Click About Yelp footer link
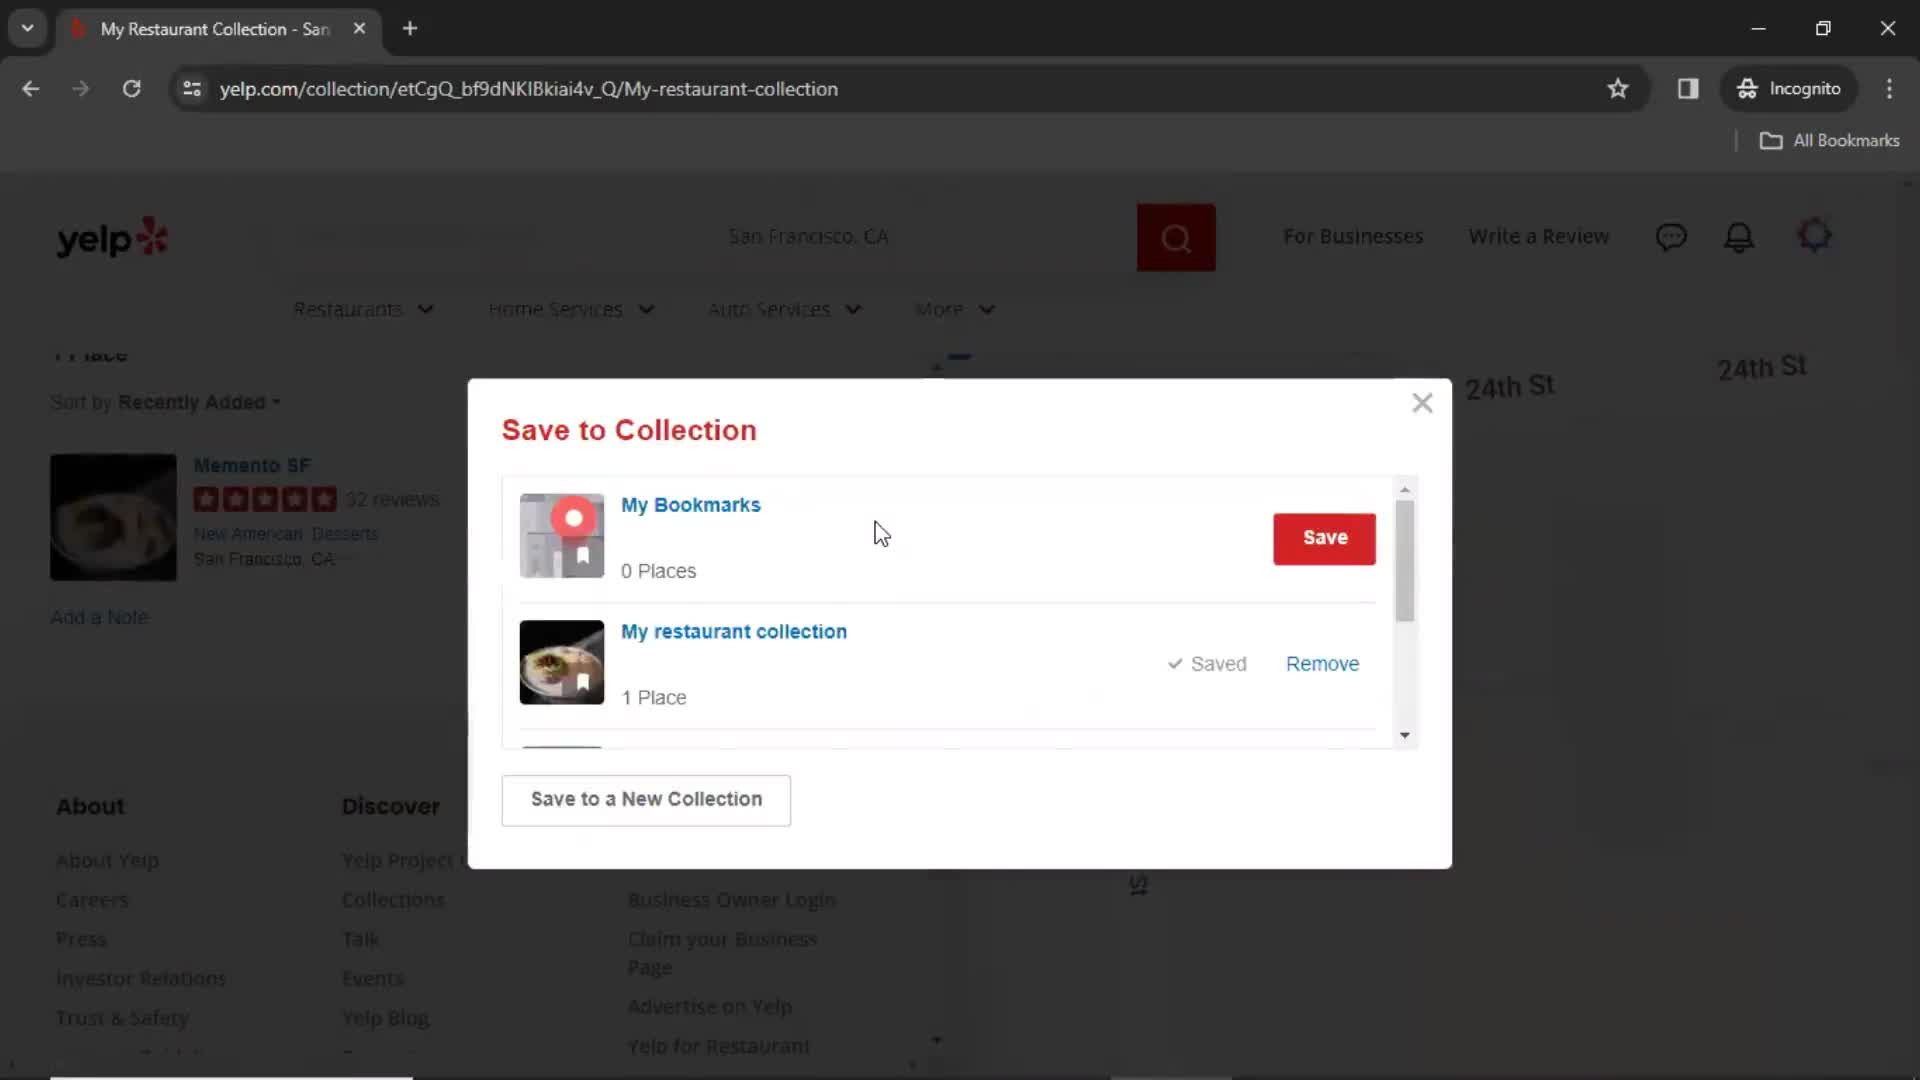The image size is (1920, 1080). point(108,861)
